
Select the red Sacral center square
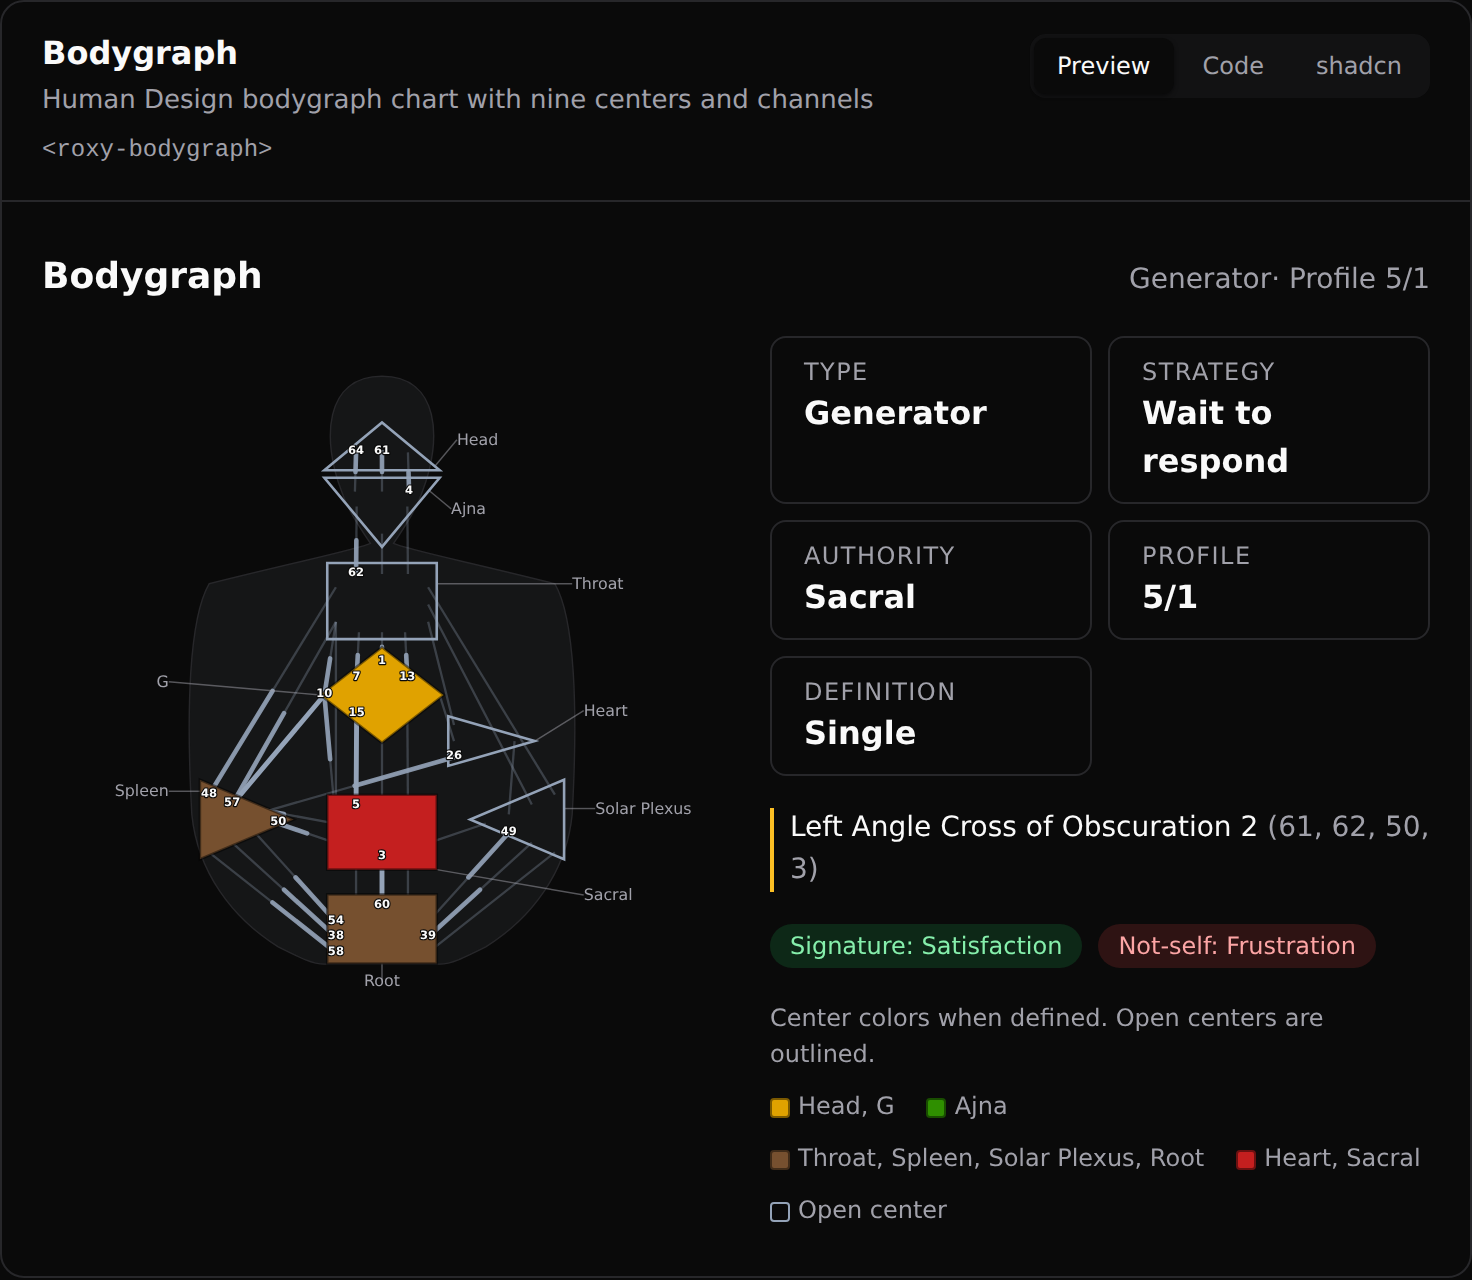pos(382,832)
